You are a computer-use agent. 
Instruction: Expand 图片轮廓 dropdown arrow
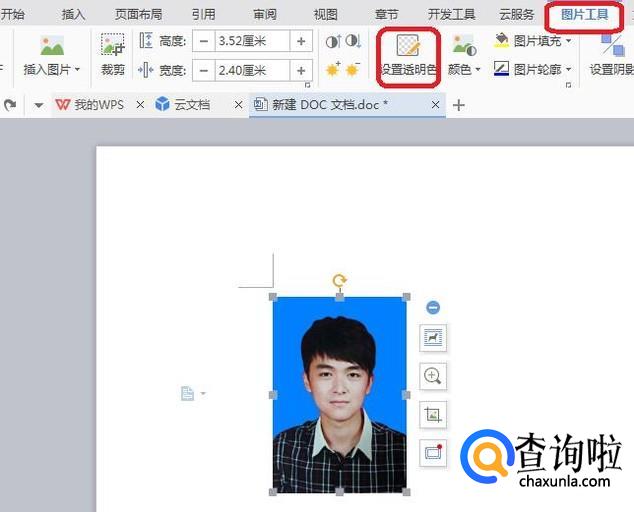[568, 69]
